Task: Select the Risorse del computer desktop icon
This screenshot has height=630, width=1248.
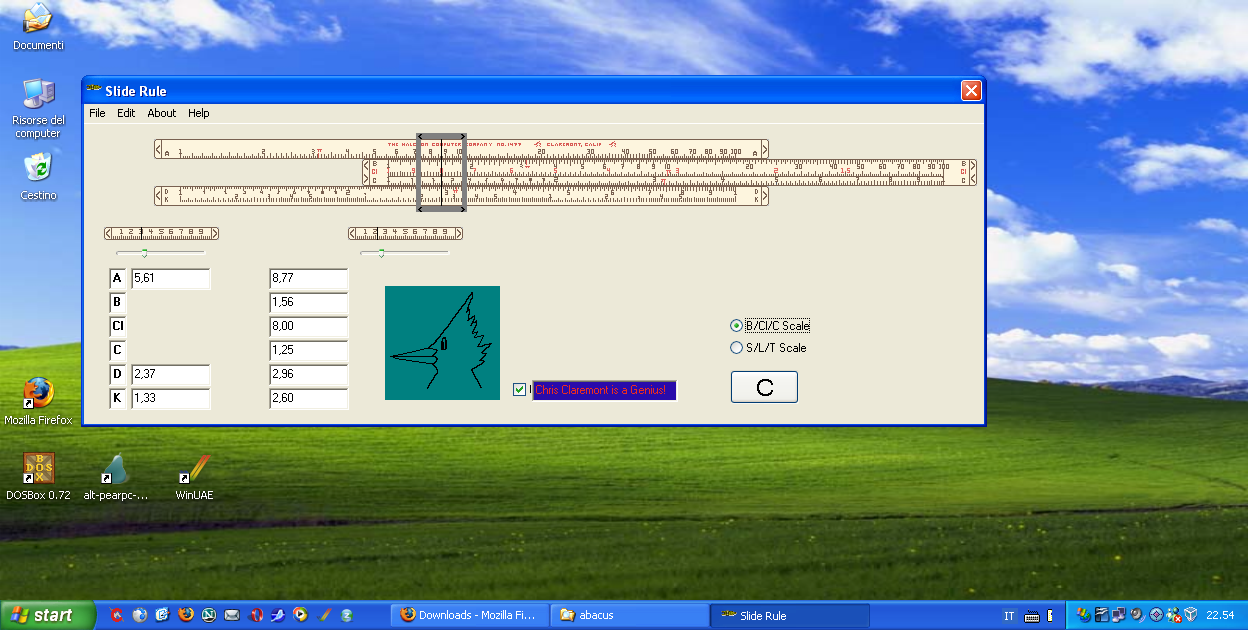Action: pos(38,108)
